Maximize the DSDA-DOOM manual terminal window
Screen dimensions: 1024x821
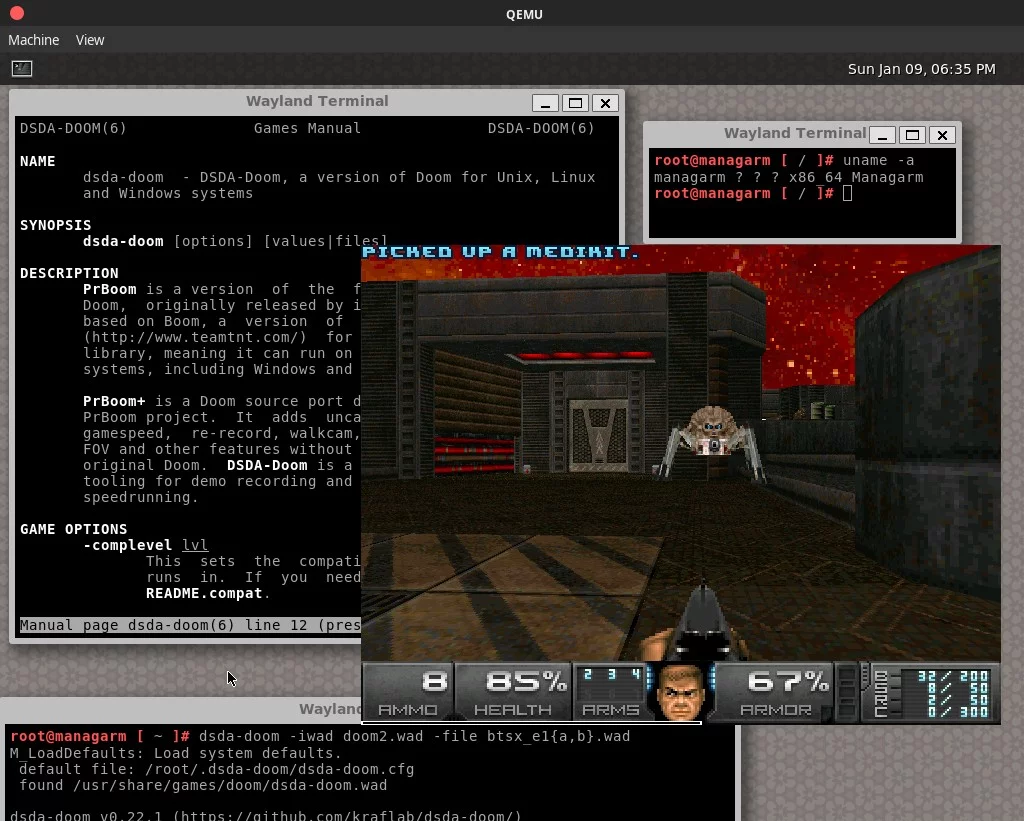point(575,103)
